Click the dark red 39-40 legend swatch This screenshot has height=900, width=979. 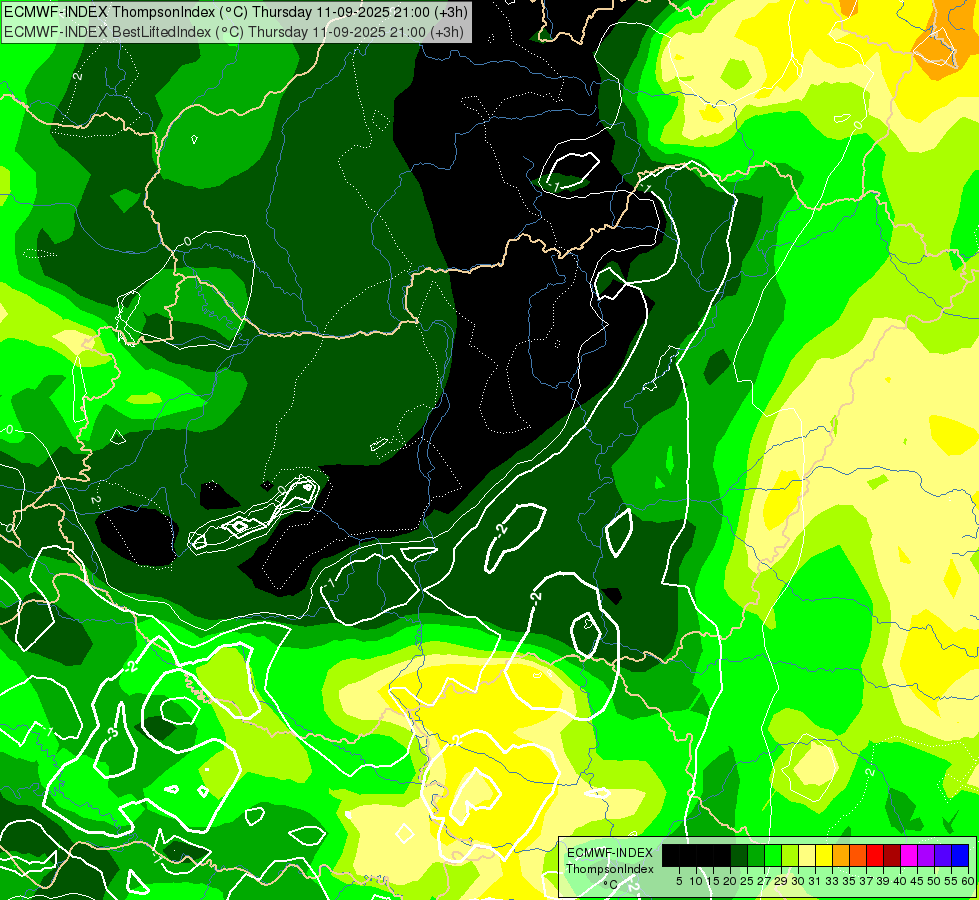click(892, 855)
